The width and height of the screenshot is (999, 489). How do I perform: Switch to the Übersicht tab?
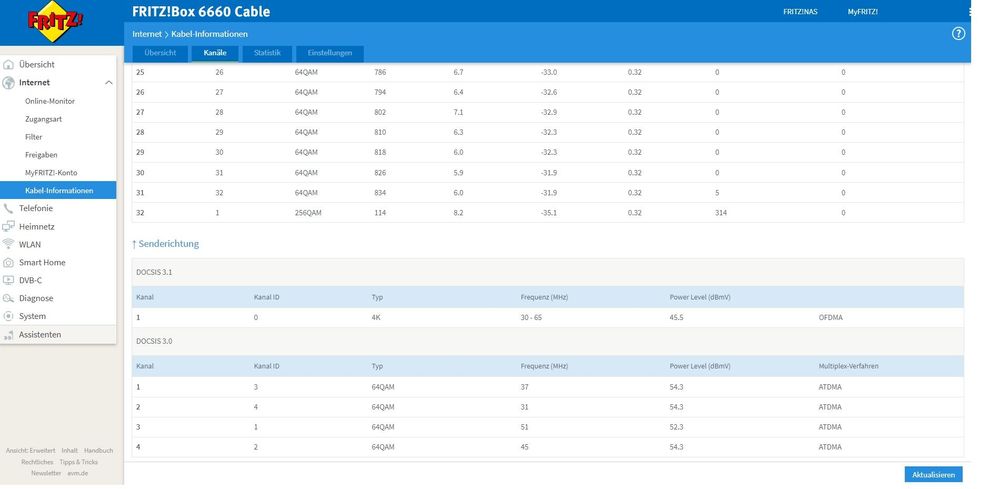click(160, 53)
